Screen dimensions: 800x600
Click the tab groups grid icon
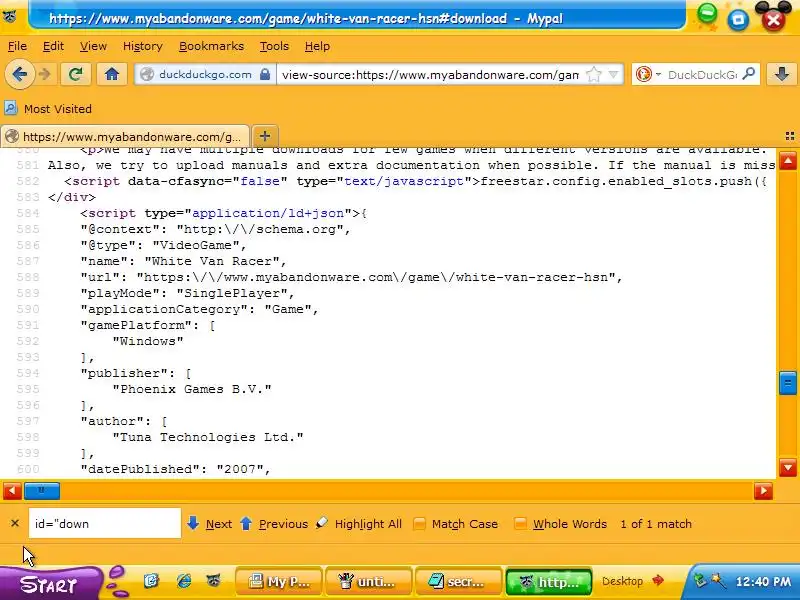(x=790, y=136)
